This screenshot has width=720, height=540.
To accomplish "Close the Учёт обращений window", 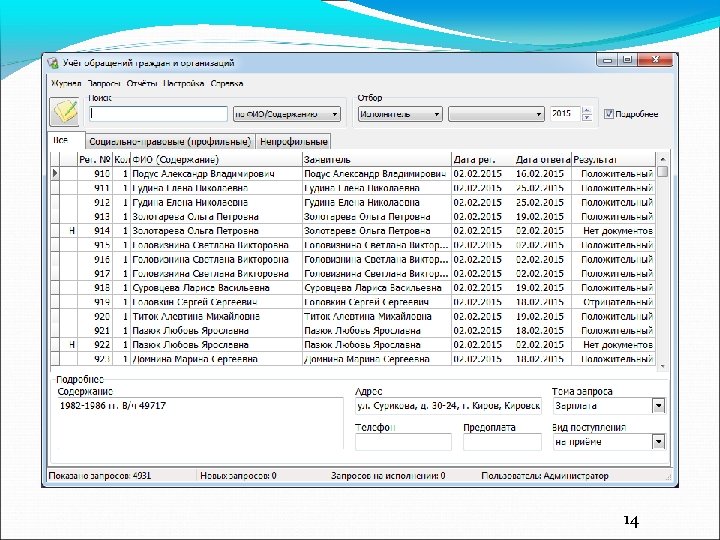I will click(656, 60).
